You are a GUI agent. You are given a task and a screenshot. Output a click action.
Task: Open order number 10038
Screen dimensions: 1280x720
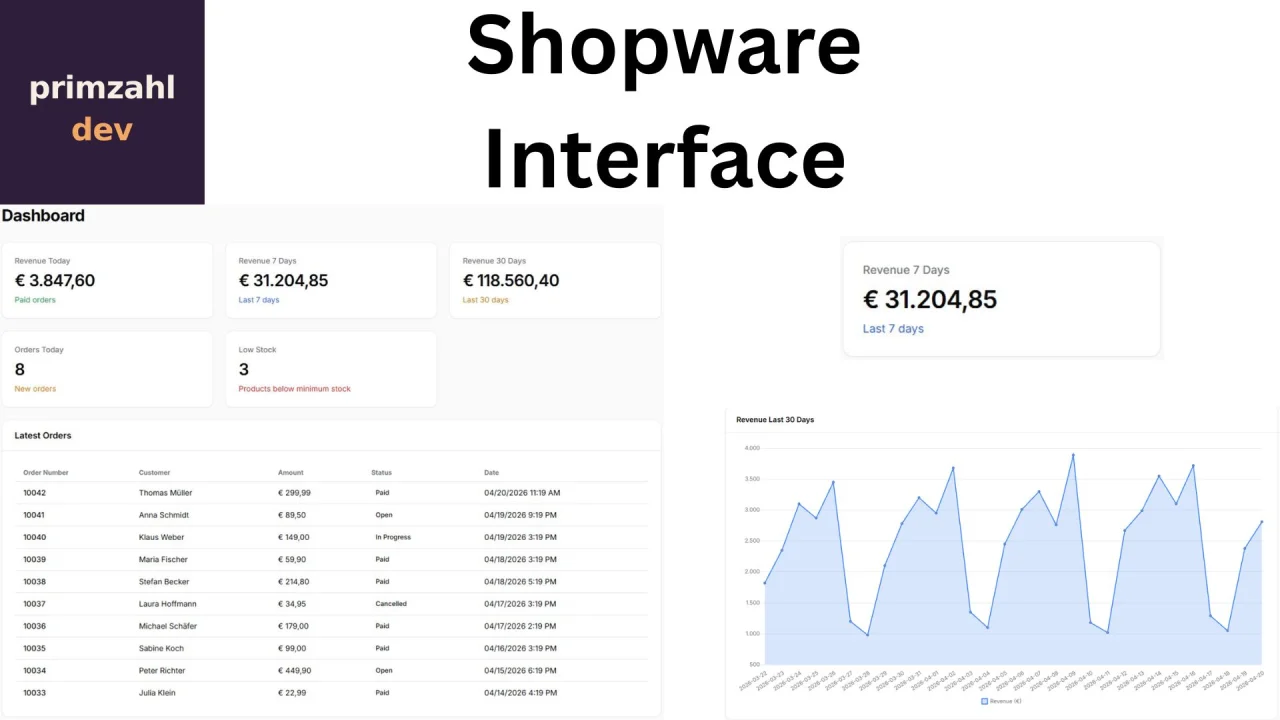coord(34,582)
